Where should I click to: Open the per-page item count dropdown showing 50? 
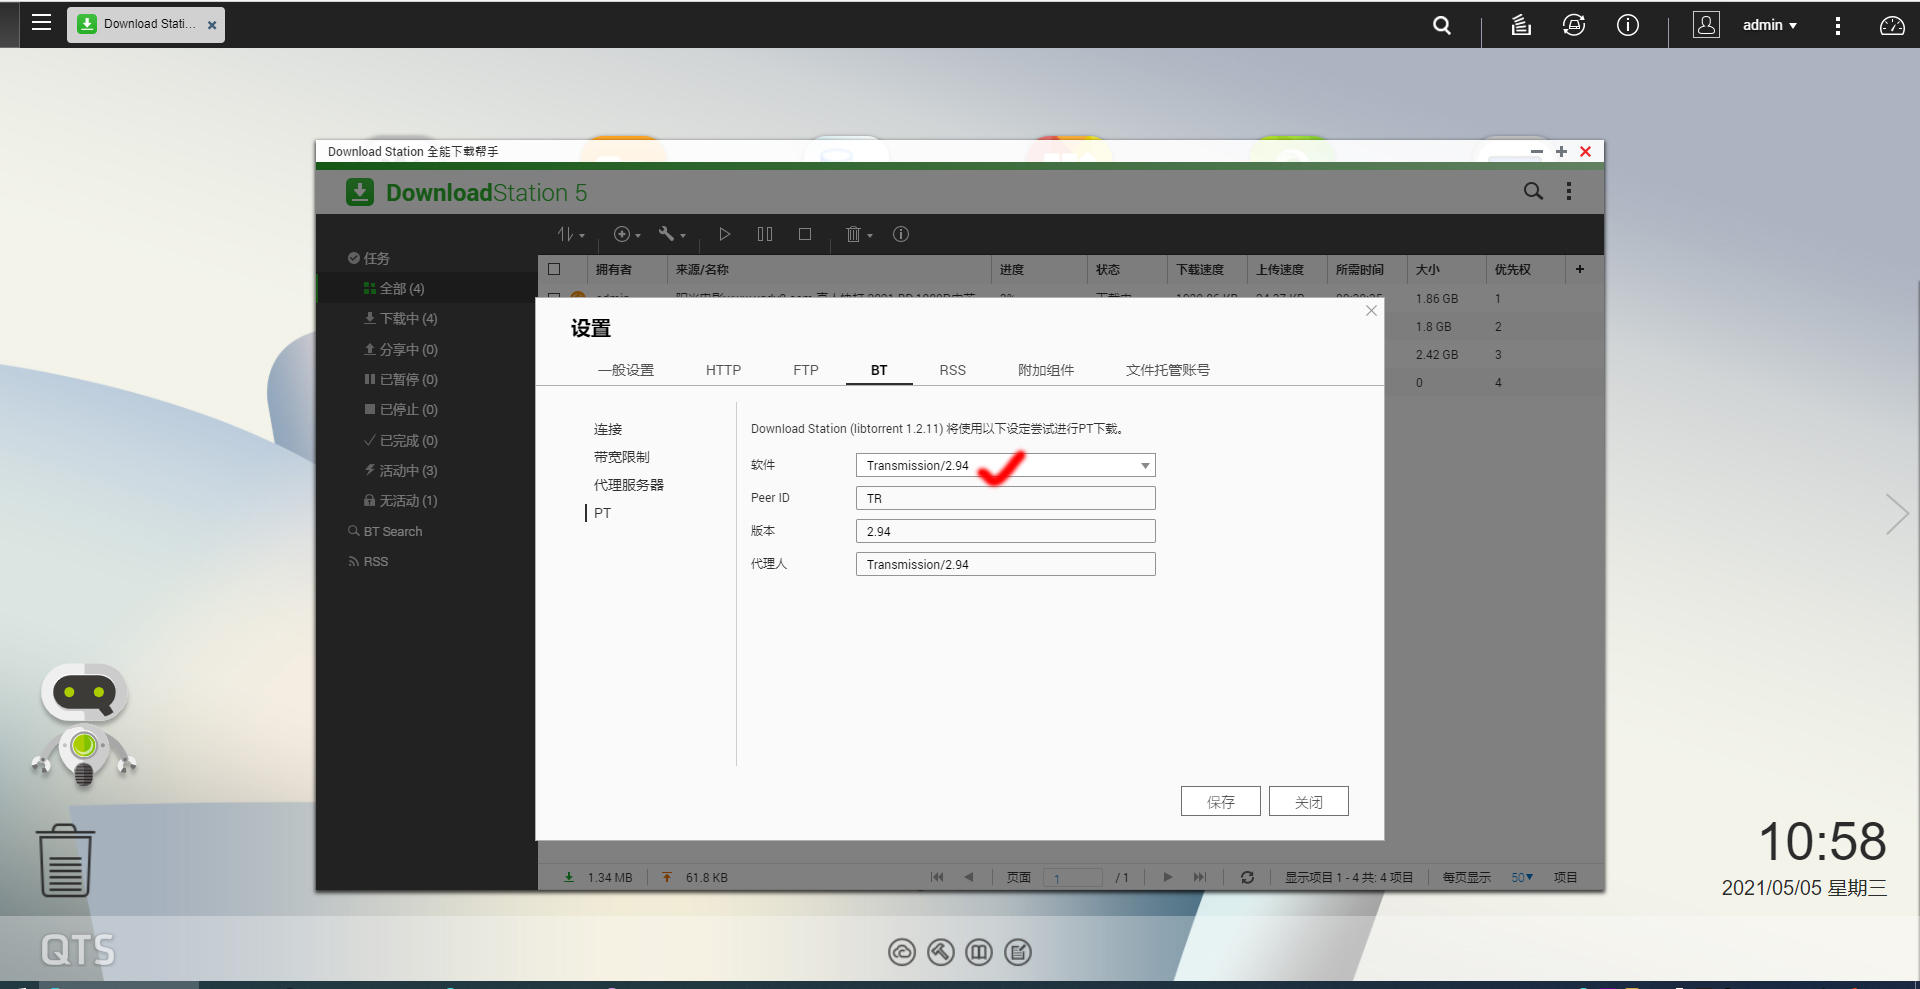point(1521,877)
